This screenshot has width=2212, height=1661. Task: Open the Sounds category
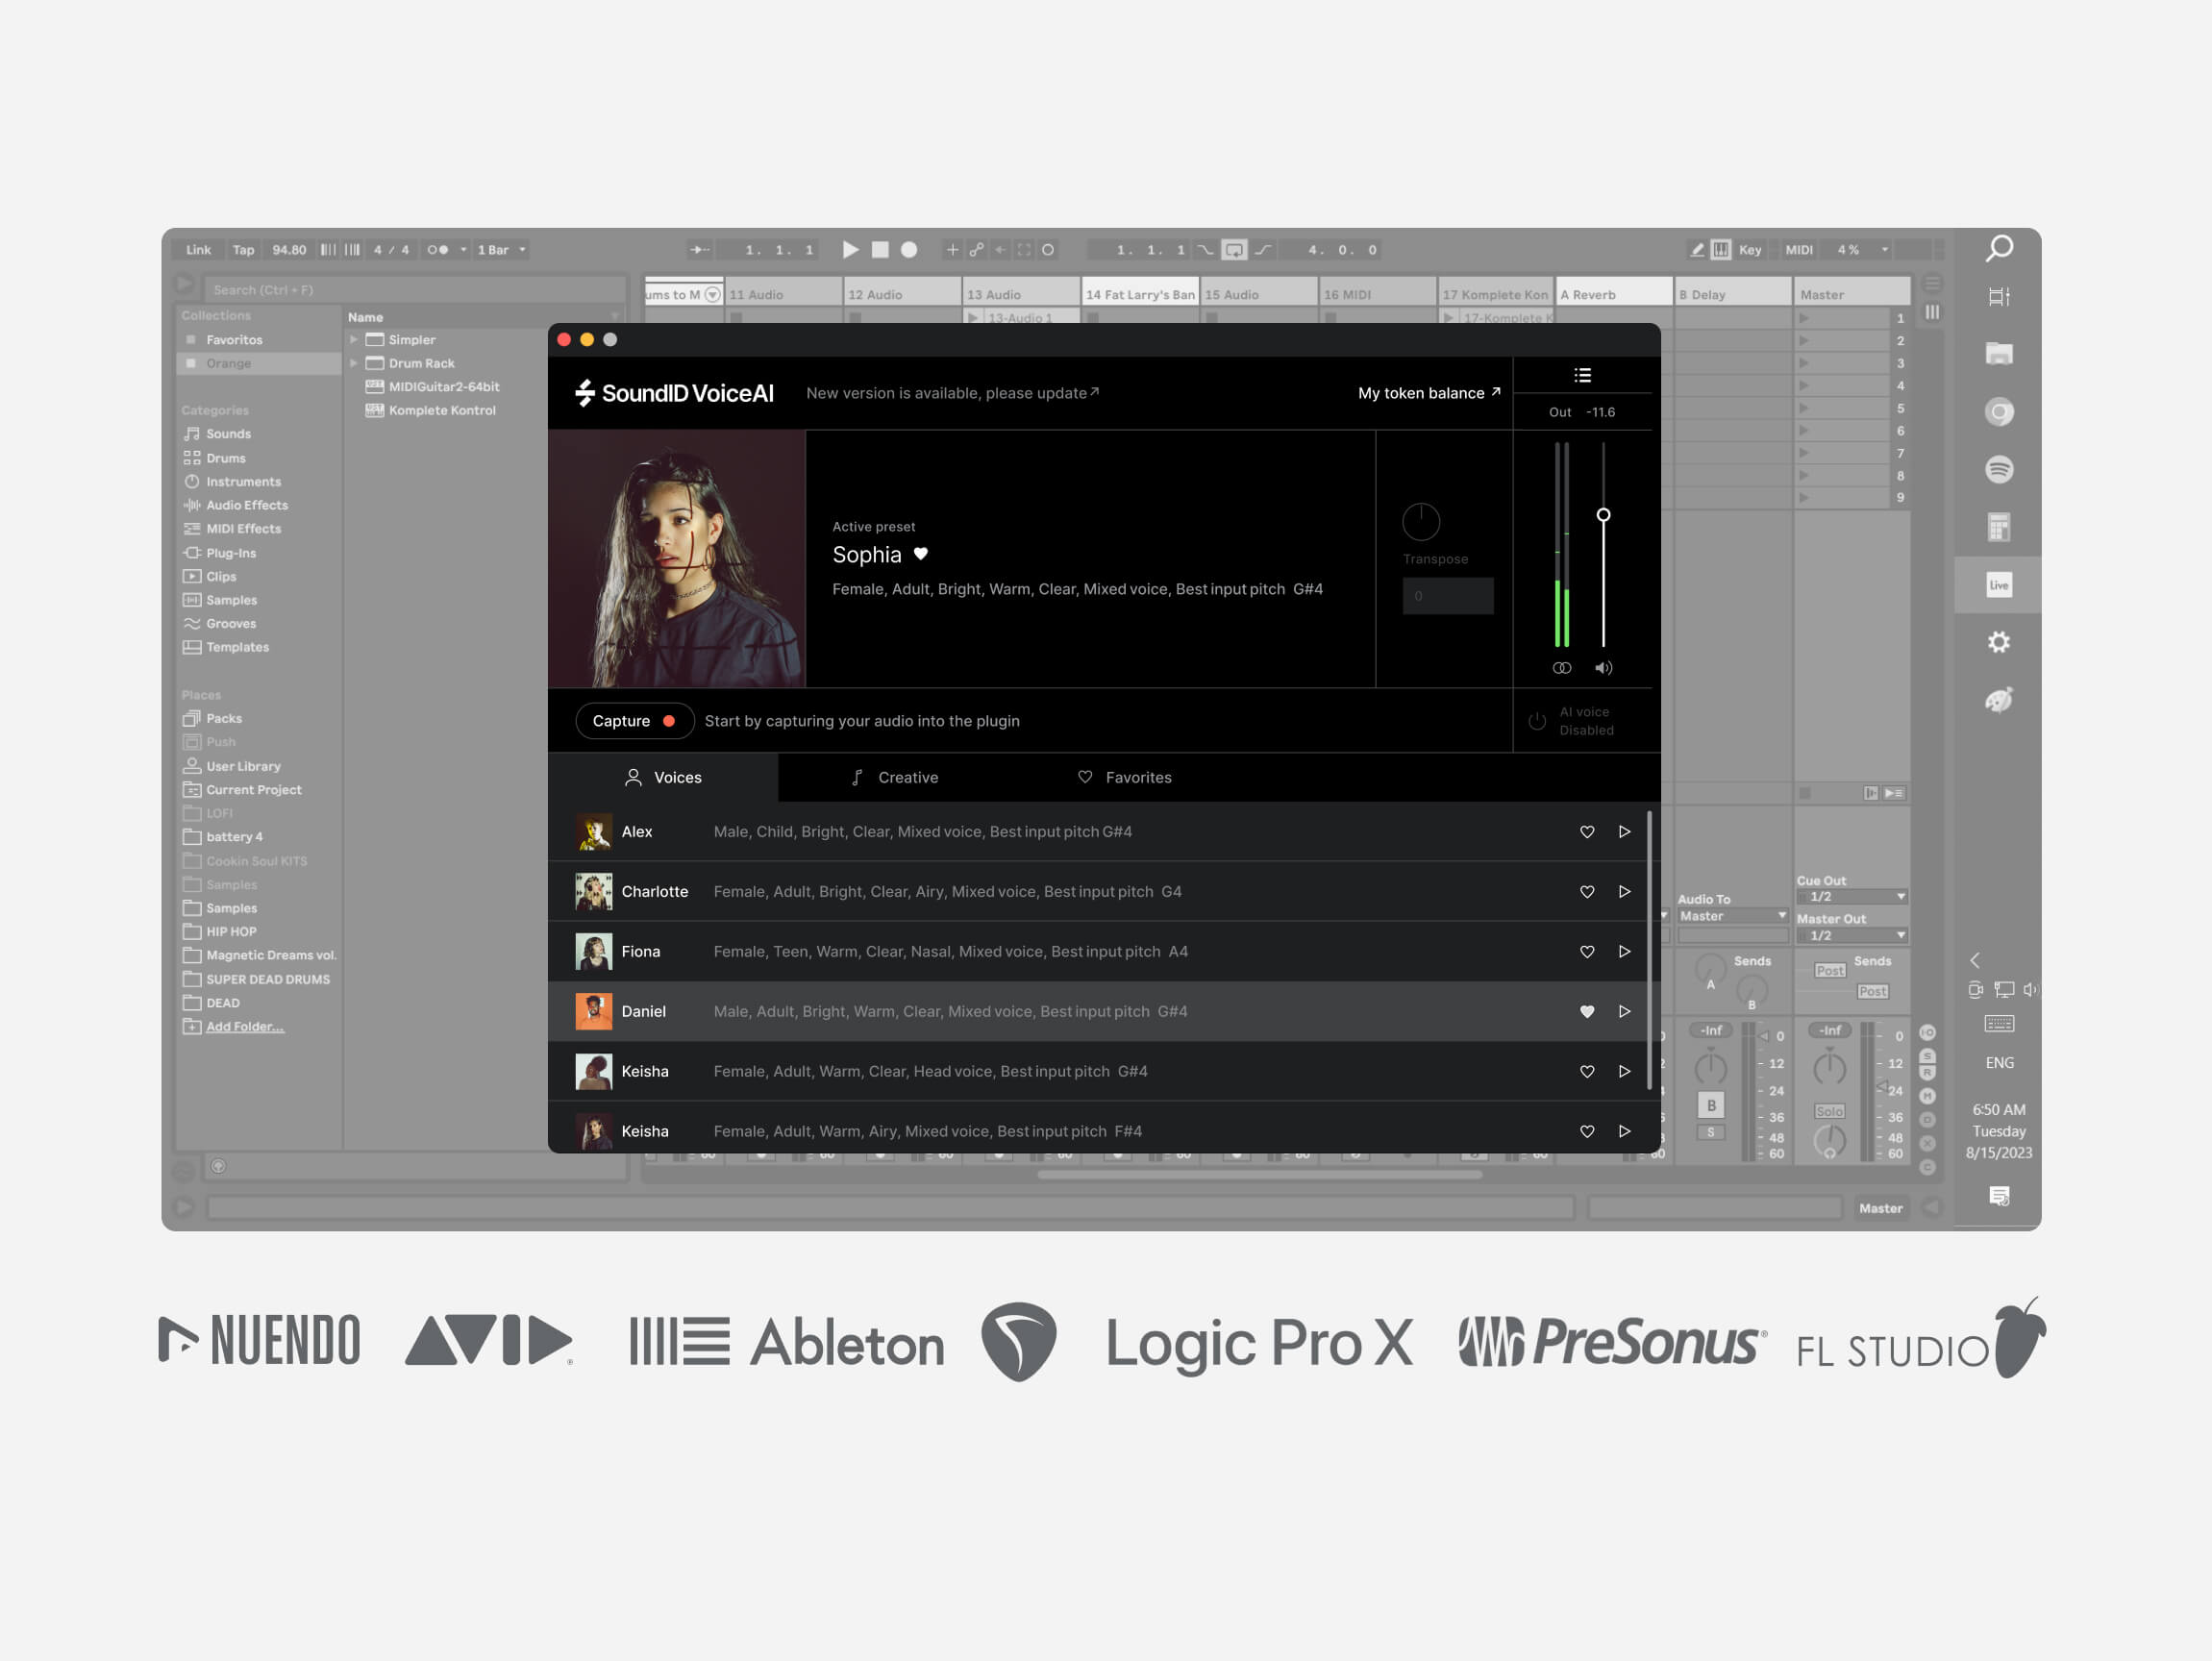[228, 434]
